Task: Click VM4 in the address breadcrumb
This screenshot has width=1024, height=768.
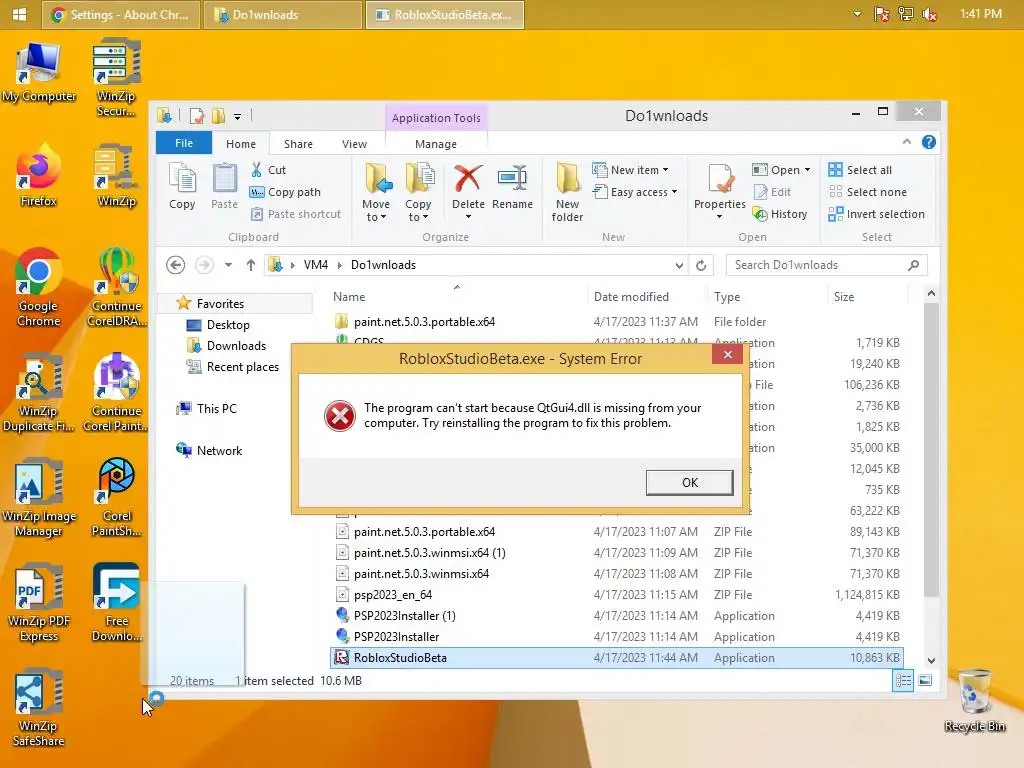Action: (x=315, y=265)
